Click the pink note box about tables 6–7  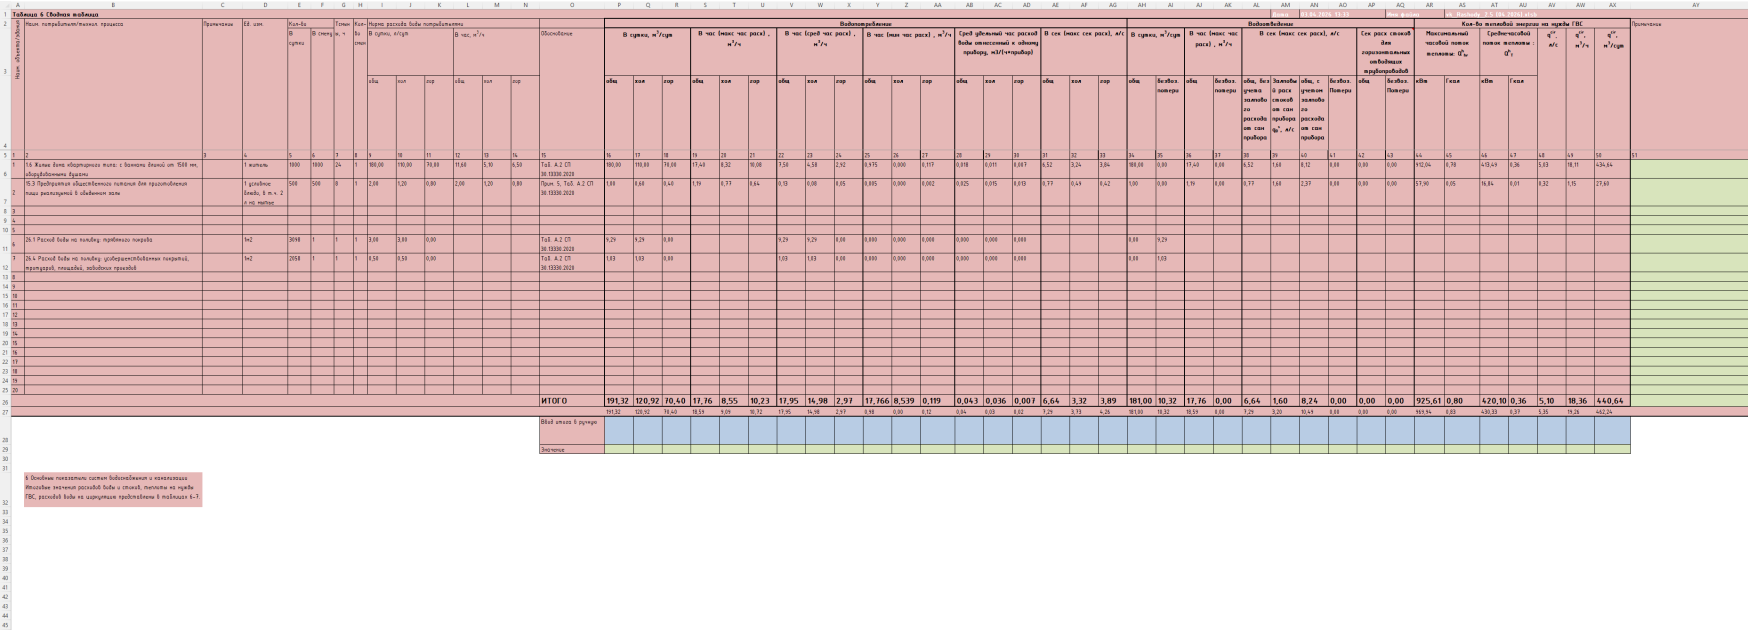click(x=113, y=490)
